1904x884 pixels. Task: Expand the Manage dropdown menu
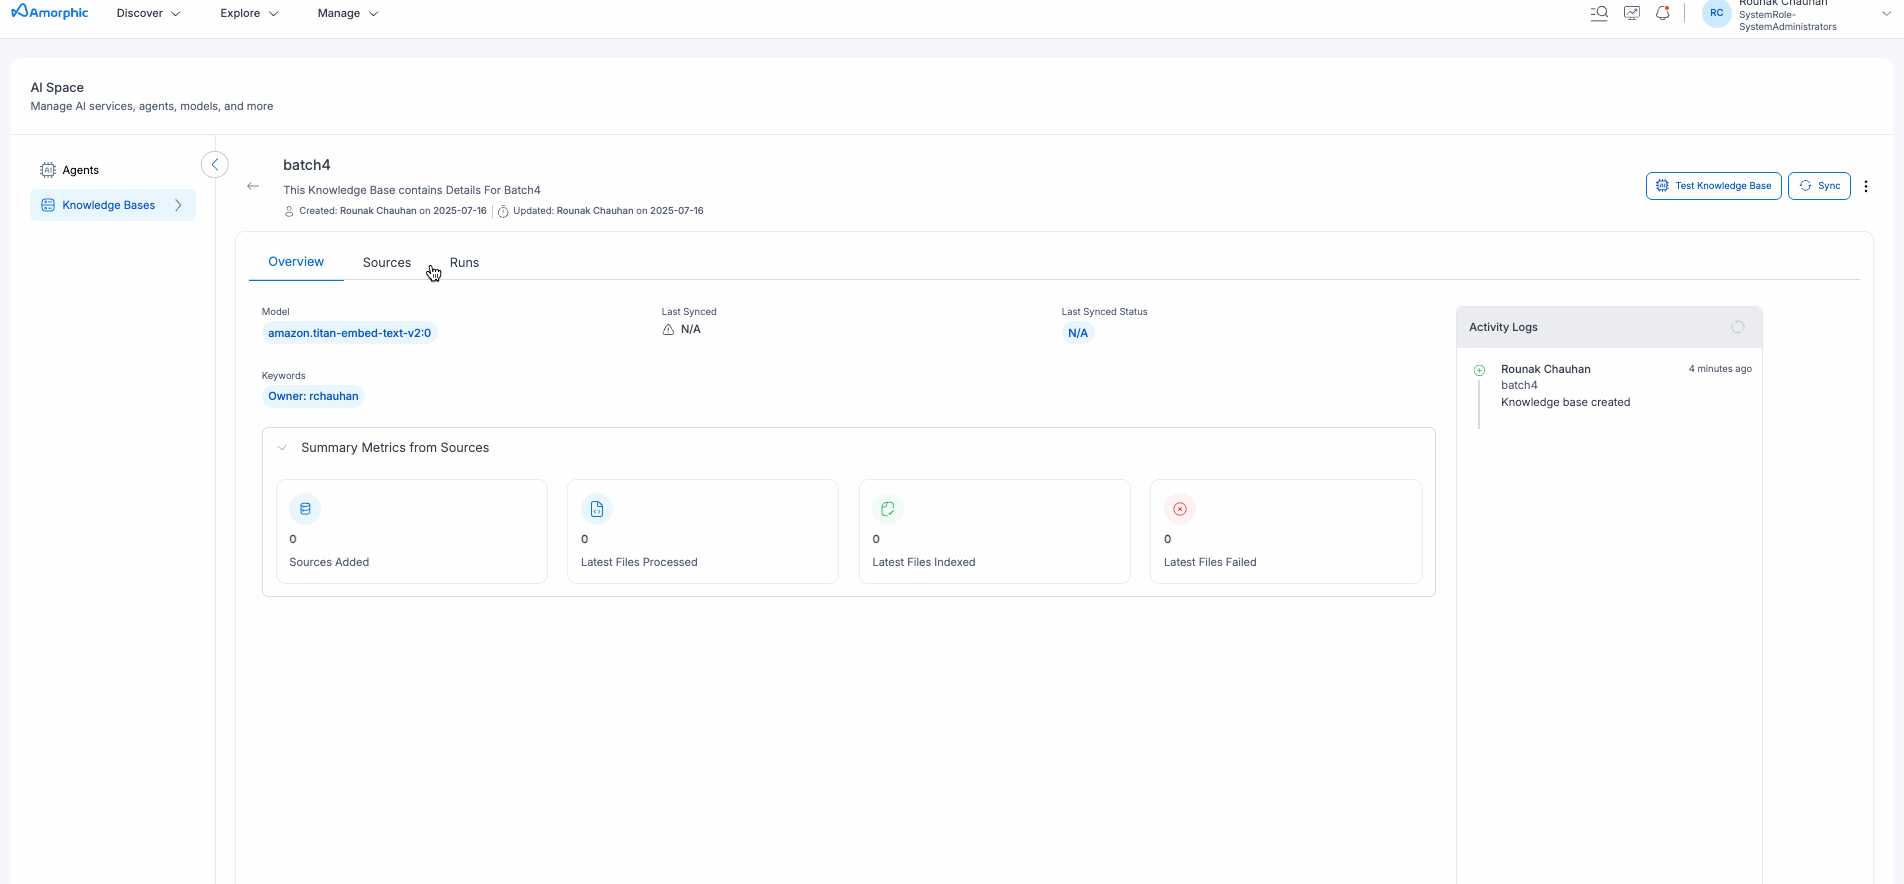pyautogui.click(x=347, y=14)
